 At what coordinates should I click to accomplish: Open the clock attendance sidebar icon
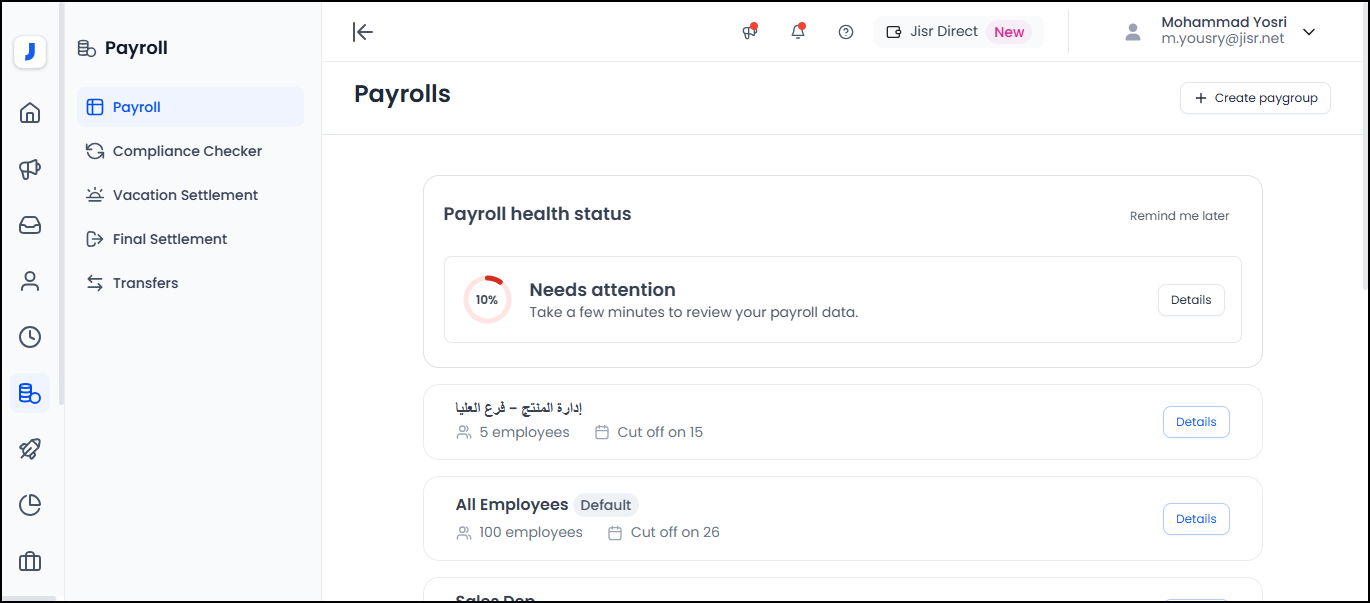pyautogui.click(x=30, y=337)
